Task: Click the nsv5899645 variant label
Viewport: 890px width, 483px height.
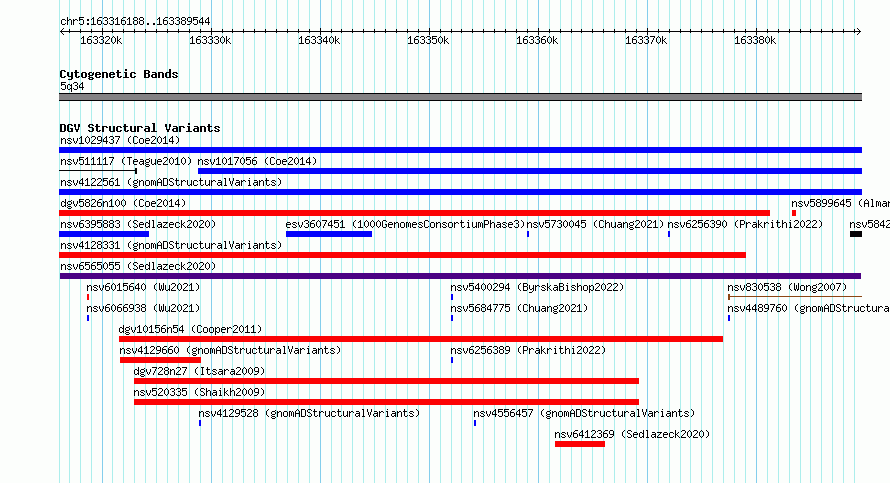Action: tap(841, 203)
